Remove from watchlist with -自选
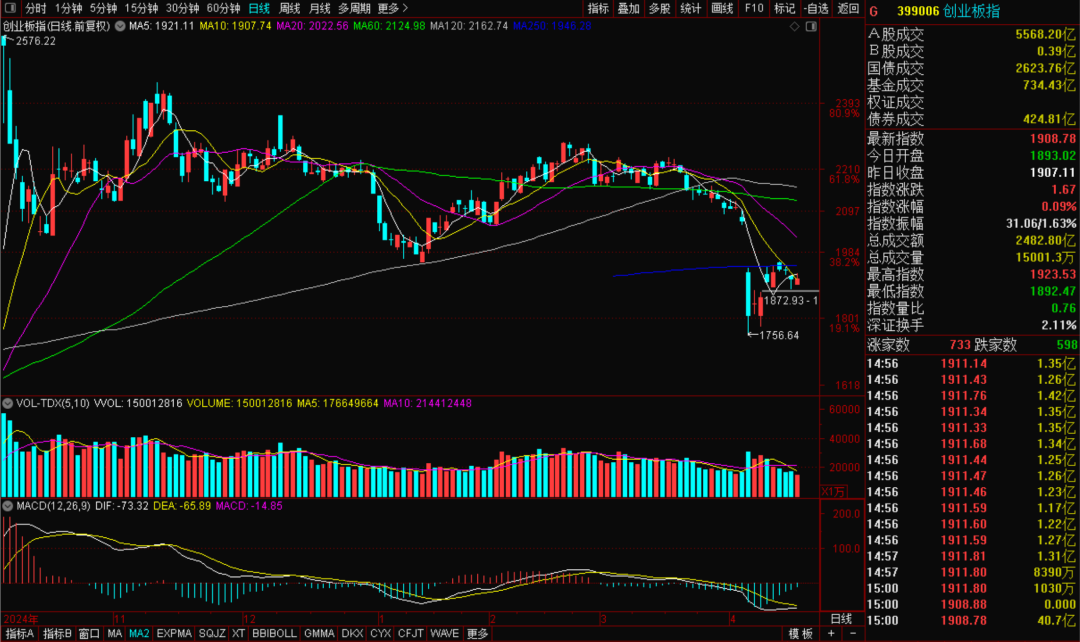 816,8
